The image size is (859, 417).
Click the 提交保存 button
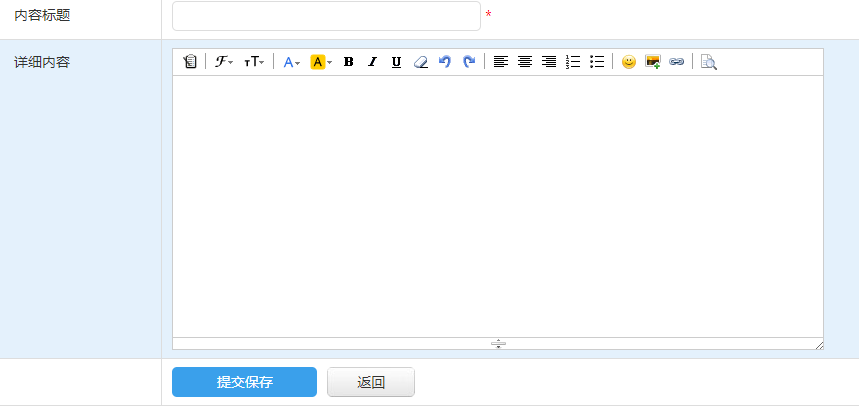(244, 382)
